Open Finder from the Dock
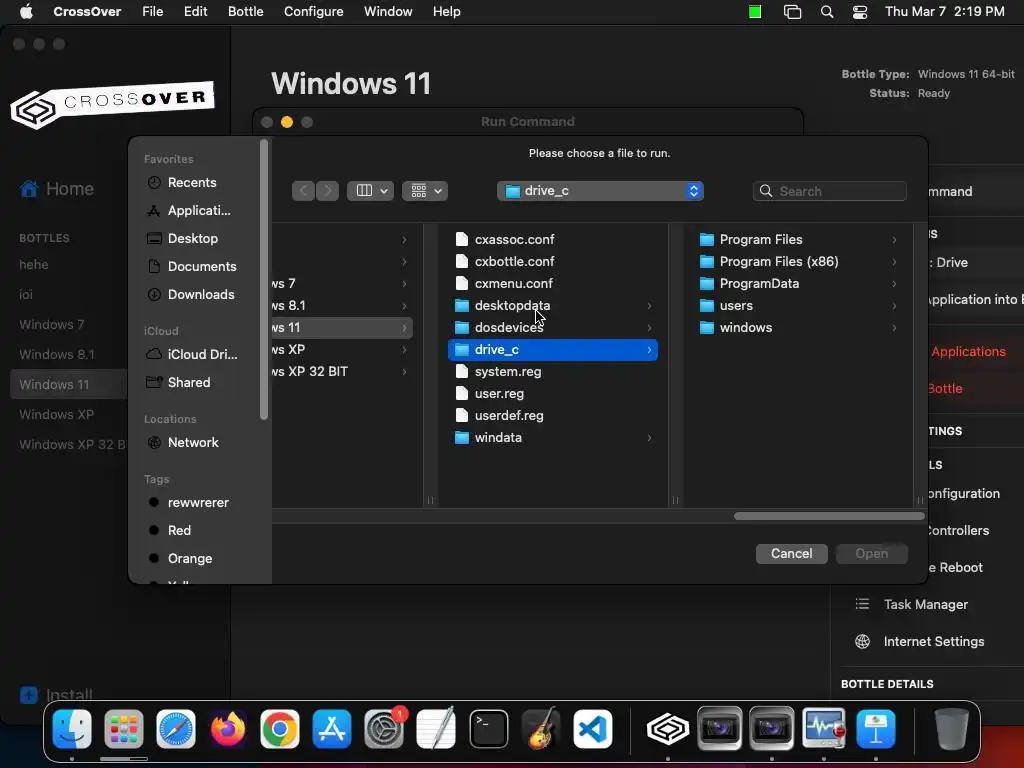Screen dimensions: 1024x768 [72, 729]
